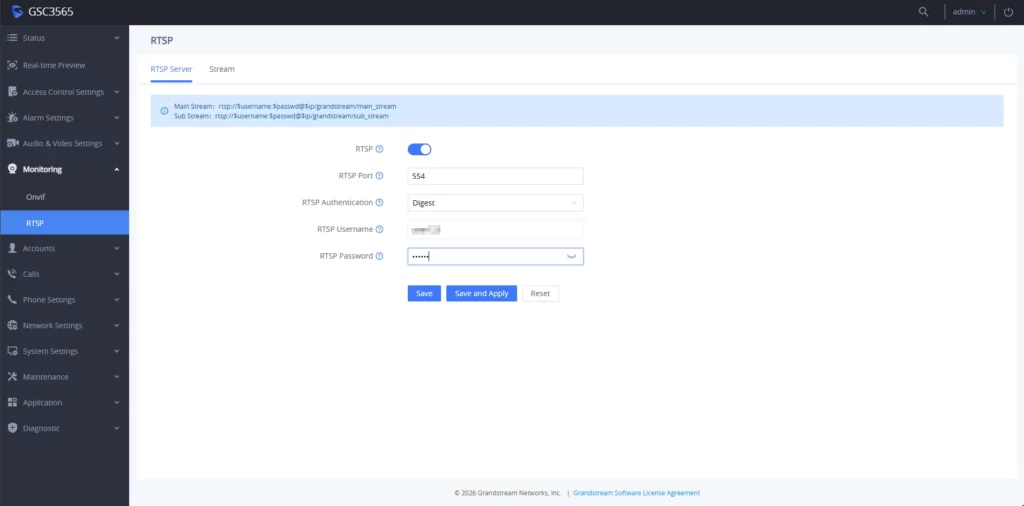This screenshot has width=1024, height=506.
Task: Click the Reset button
Action: [540, 294]
